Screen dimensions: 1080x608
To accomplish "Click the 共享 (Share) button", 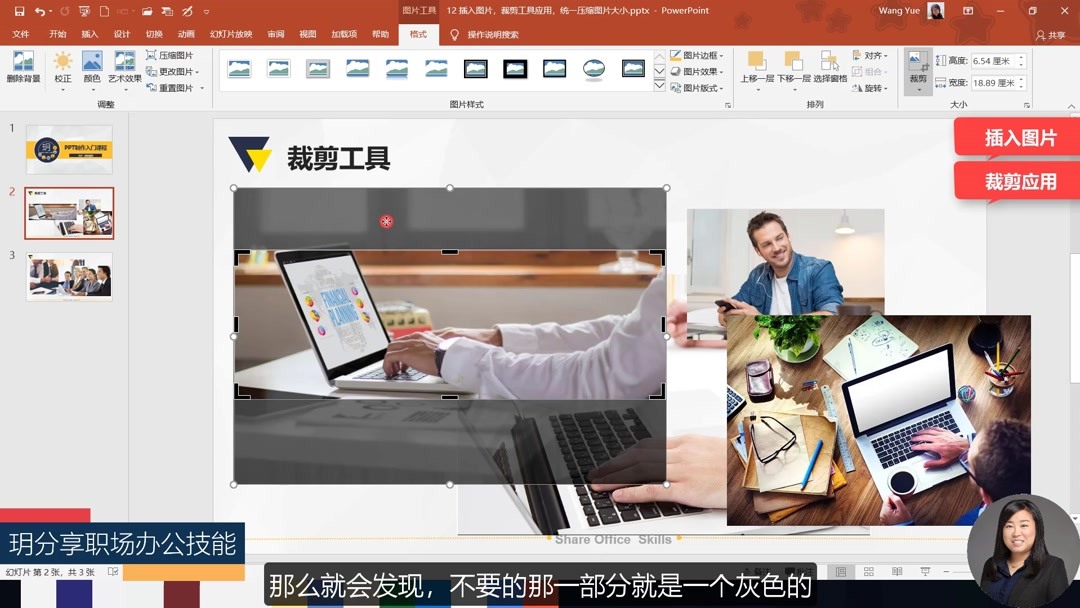I will tap(1055, 33).
